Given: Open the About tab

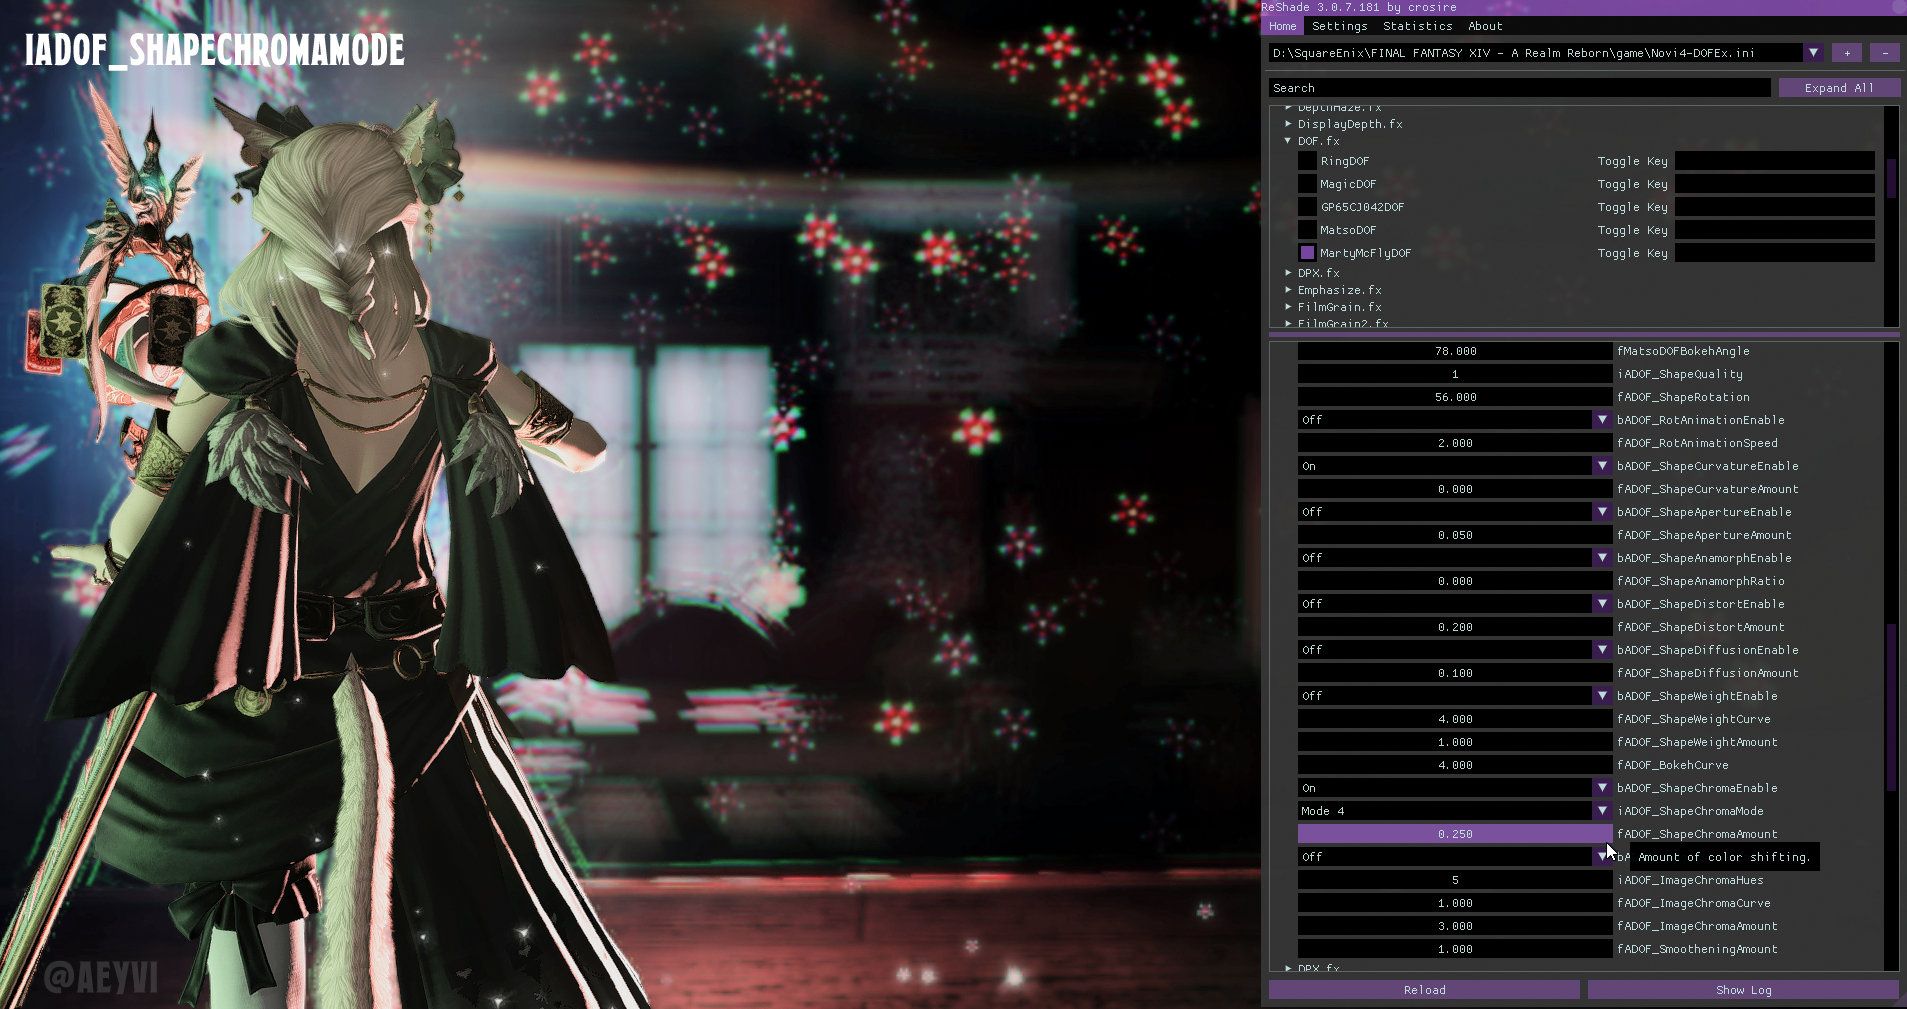Looking at the screenshot, I should 1485,26.
